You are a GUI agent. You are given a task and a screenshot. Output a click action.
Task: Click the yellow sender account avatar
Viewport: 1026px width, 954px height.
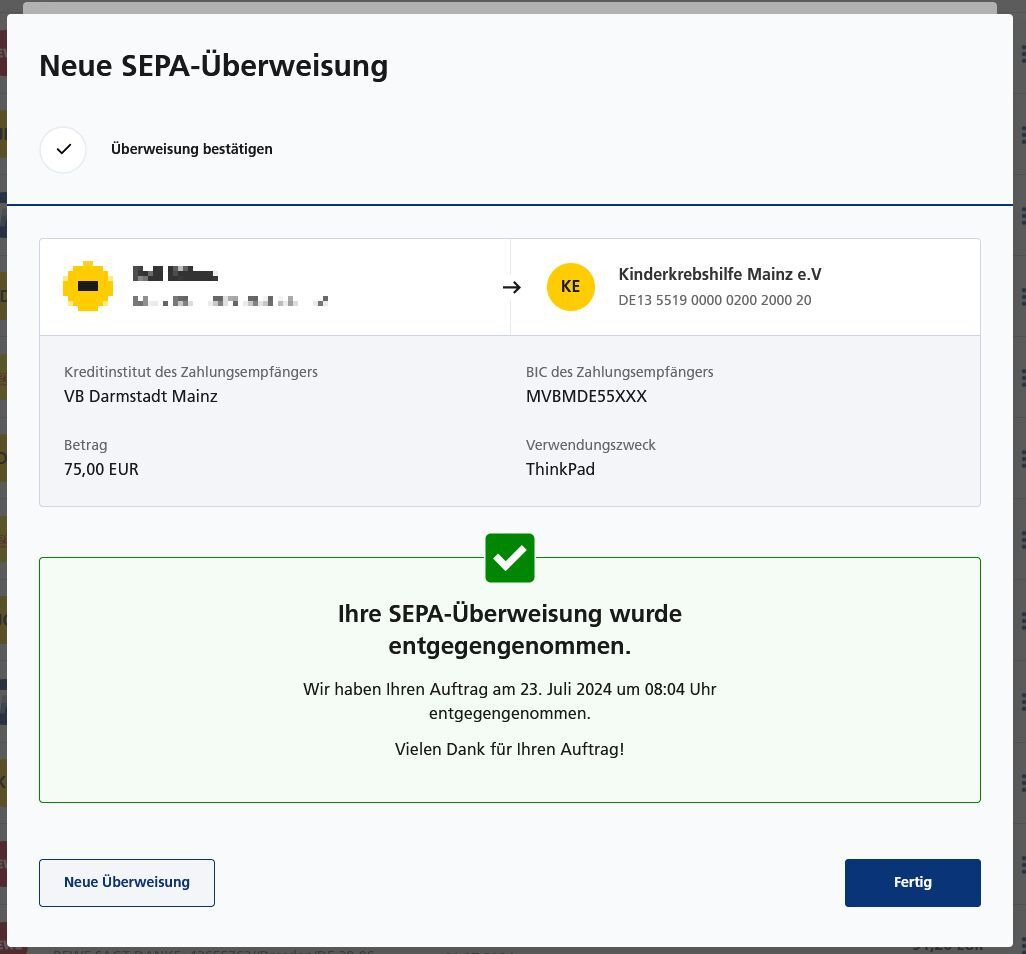(x=88, y=287)
